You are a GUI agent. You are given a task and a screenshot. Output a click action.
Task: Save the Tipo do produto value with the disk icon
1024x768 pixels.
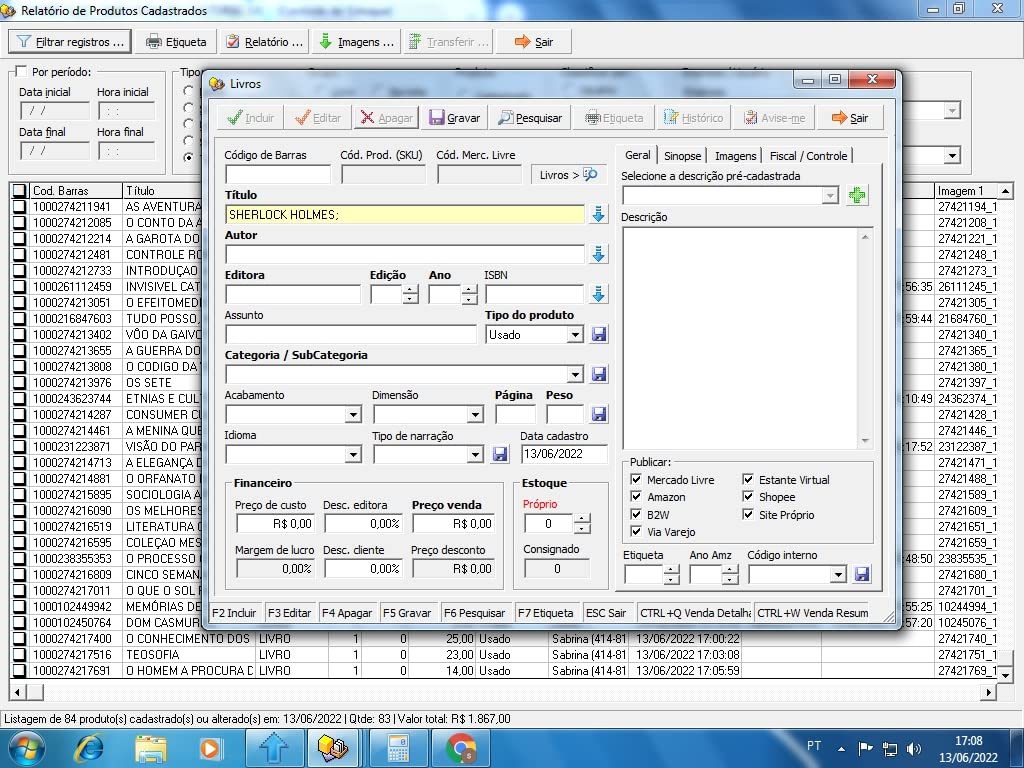coord(599,334)
